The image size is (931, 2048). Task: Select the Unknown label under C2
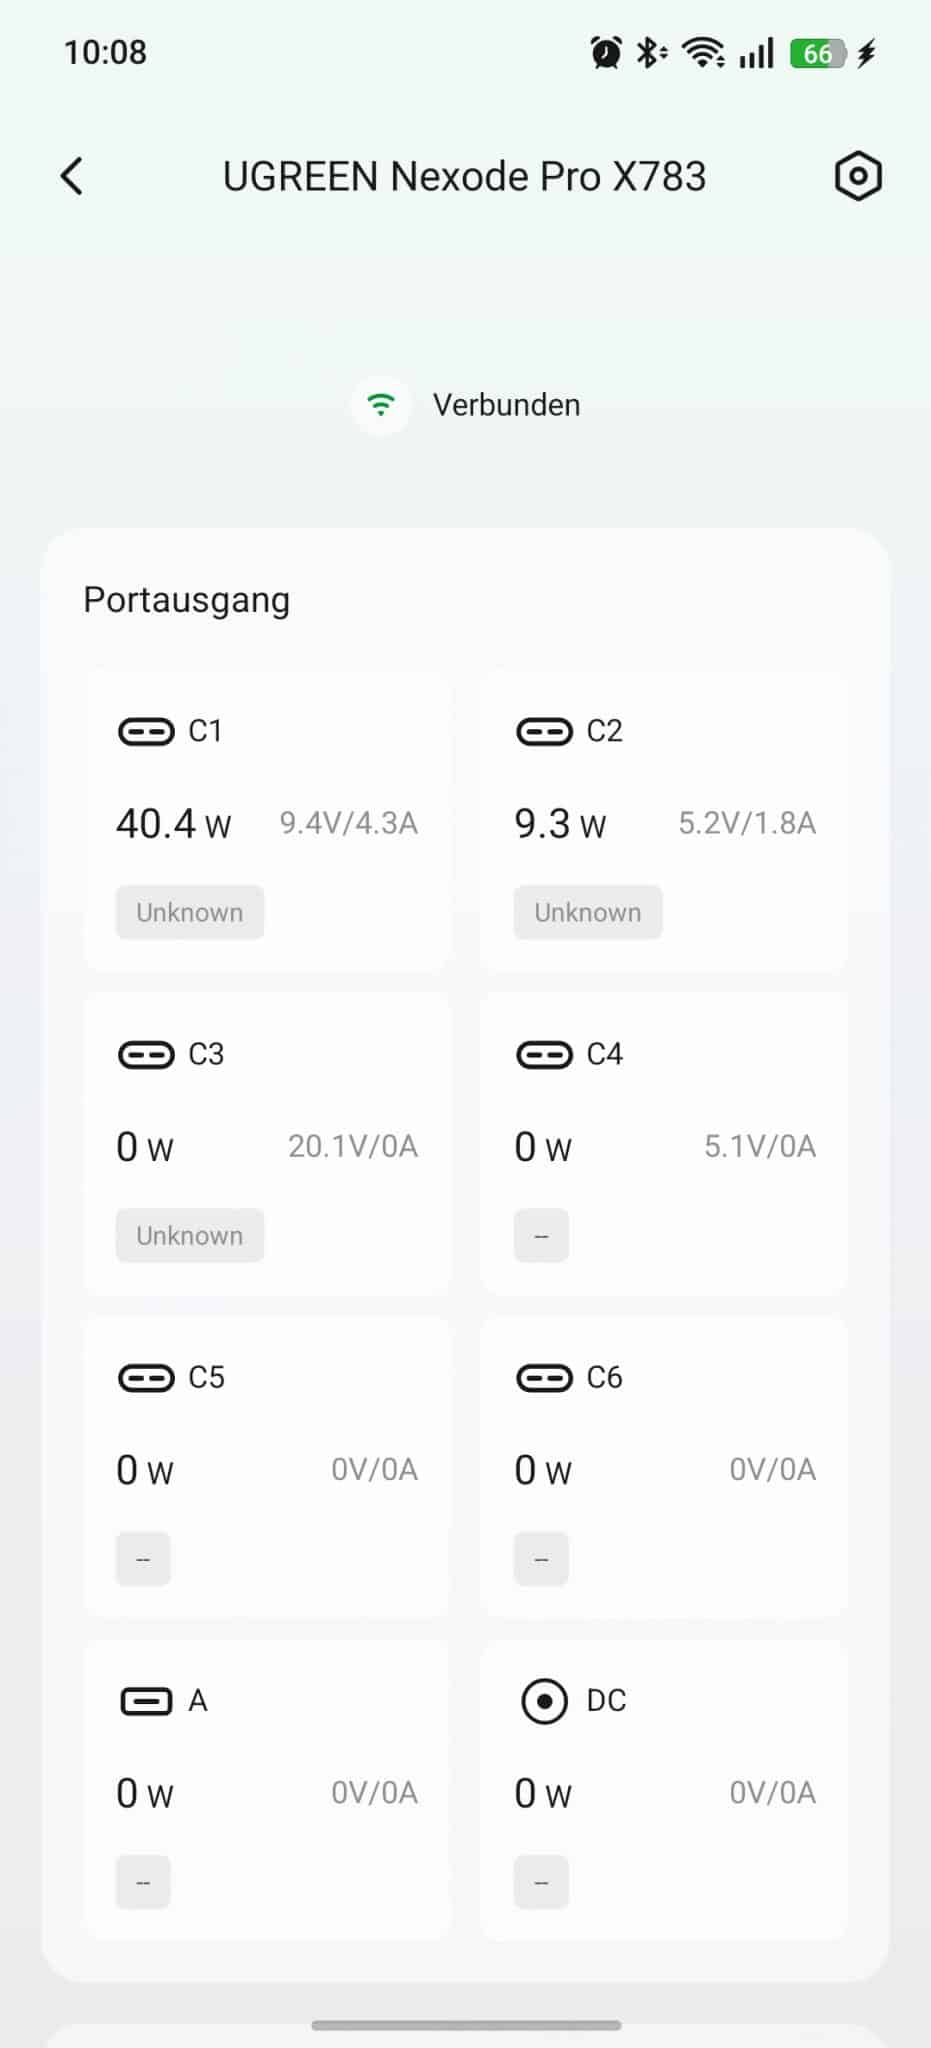588,912
